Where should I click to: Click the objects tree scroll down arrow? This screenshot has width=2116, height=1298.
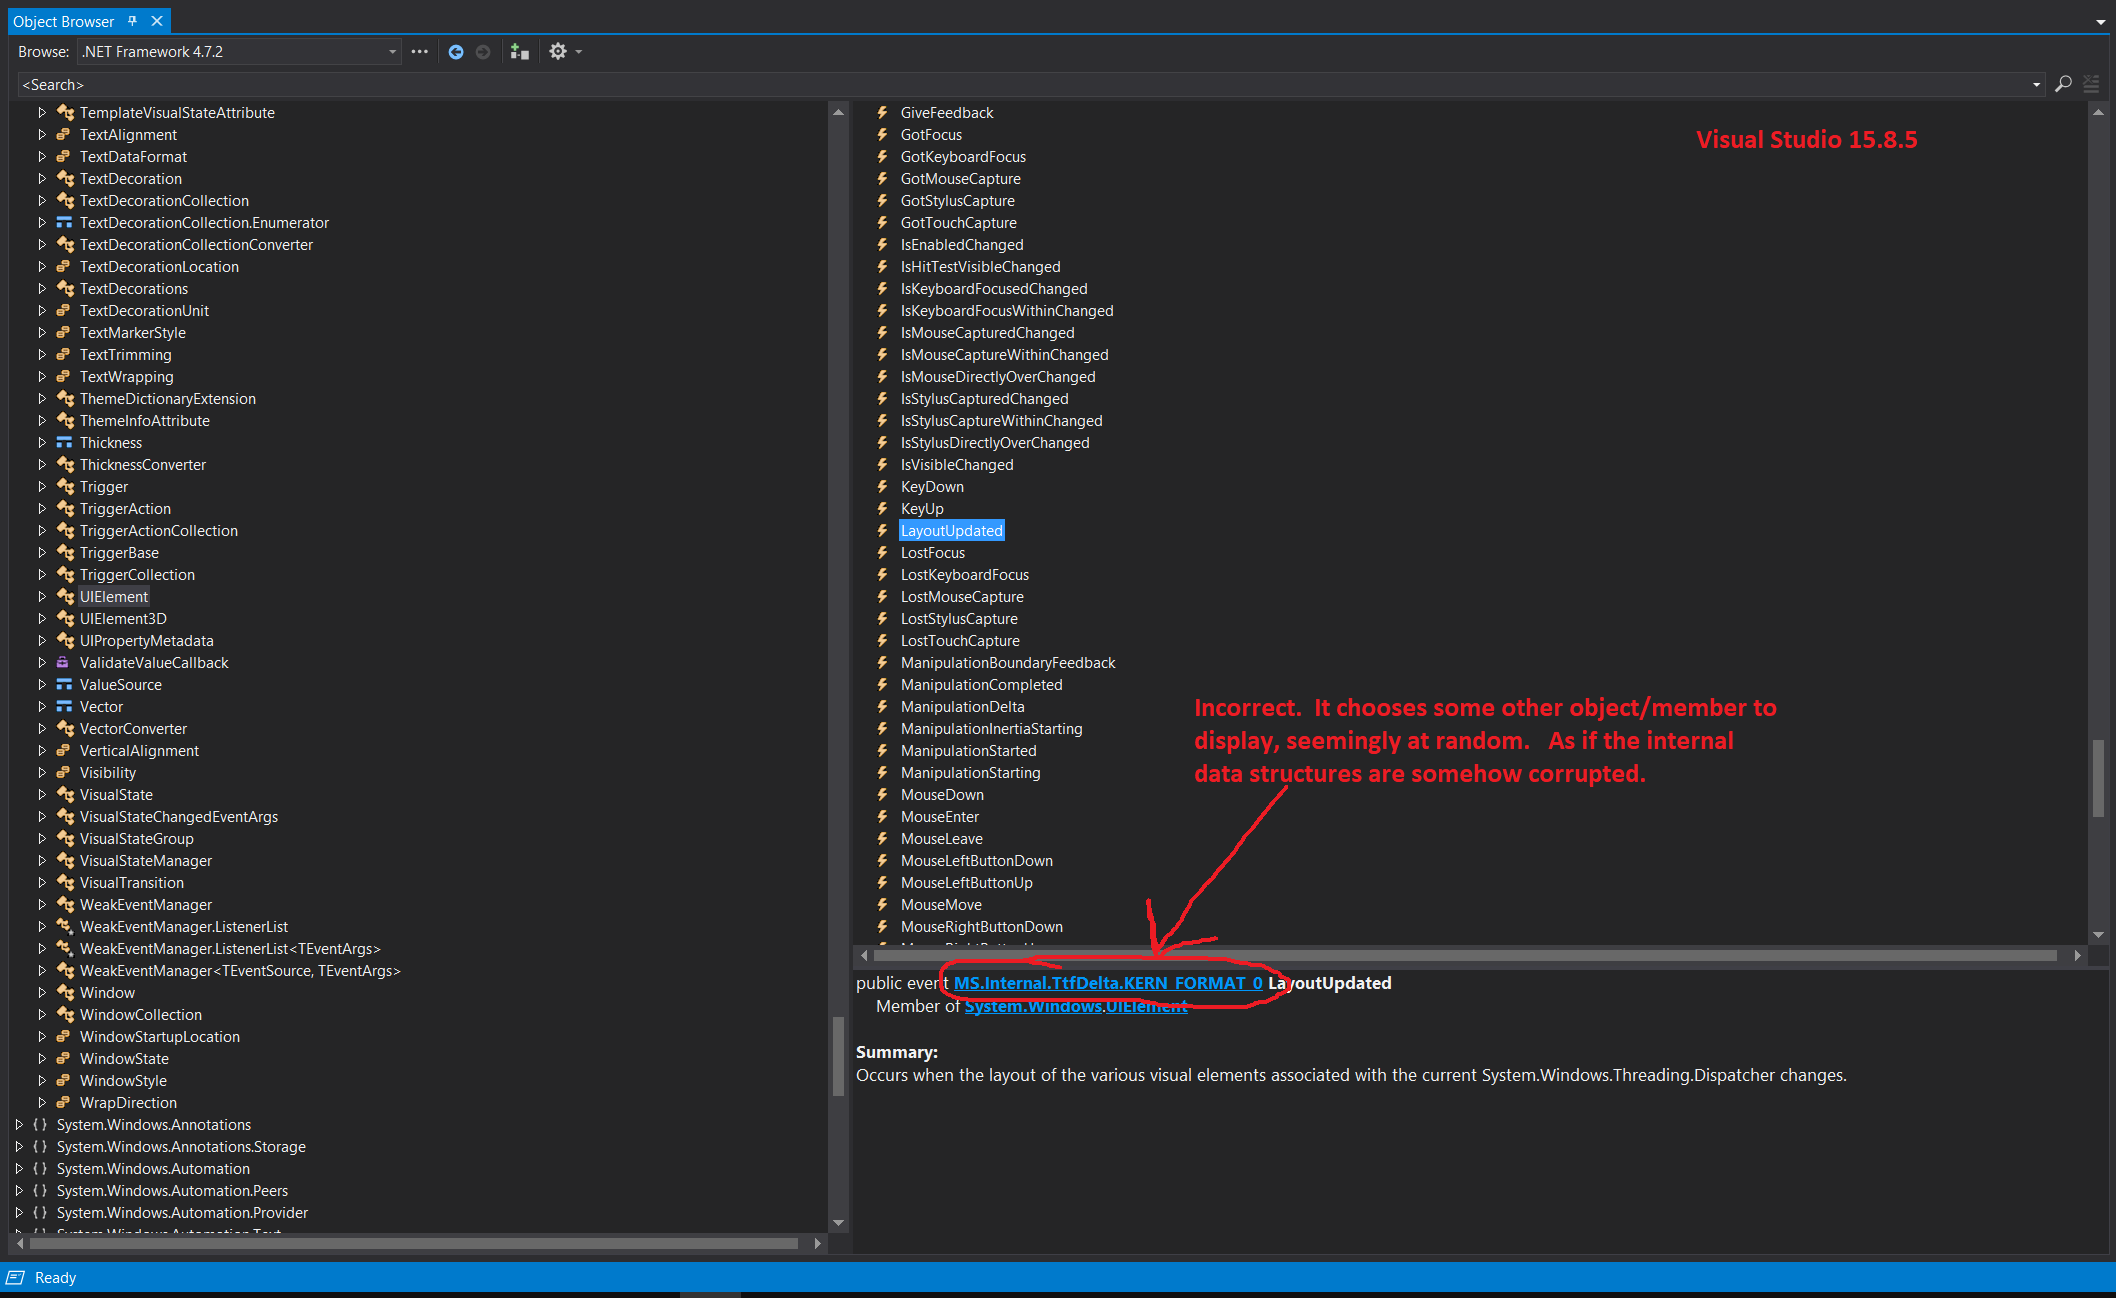838,1222
